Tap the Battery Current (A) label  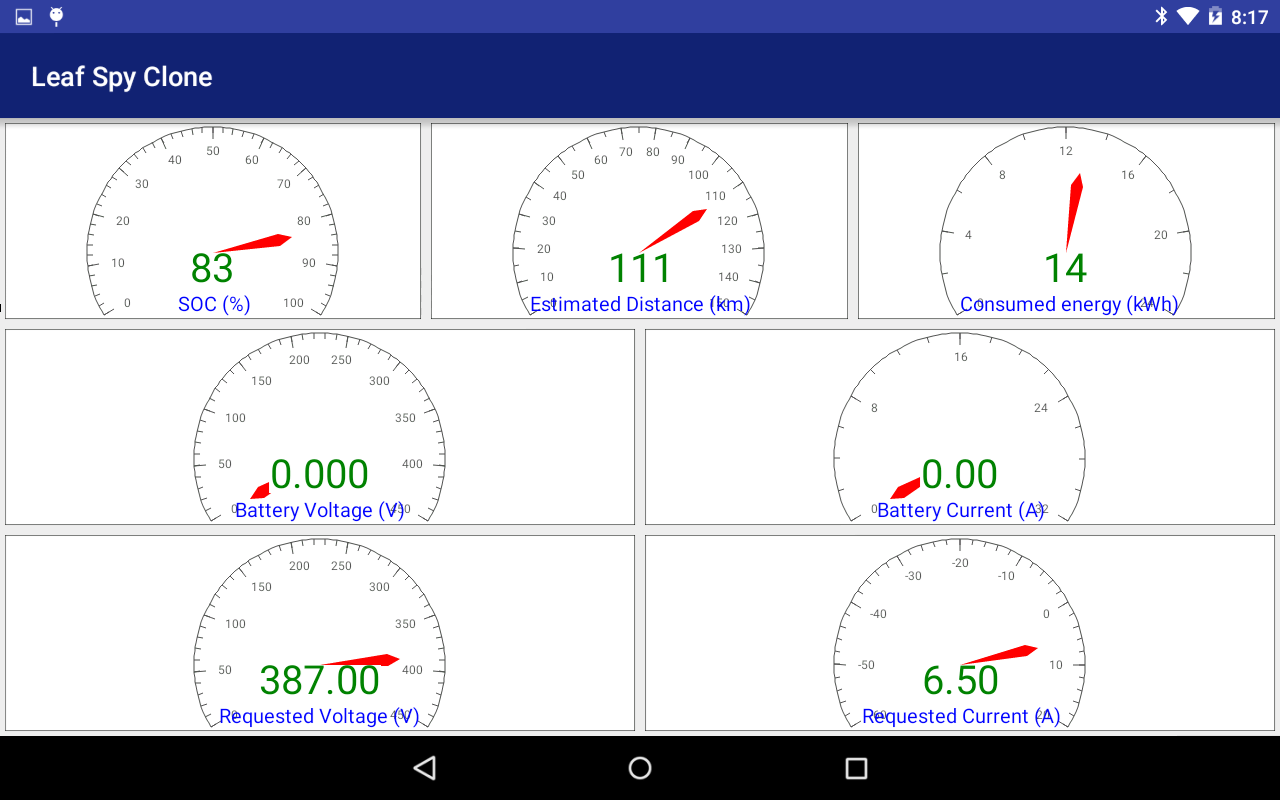pyautogui.click(x=961, y=510)
